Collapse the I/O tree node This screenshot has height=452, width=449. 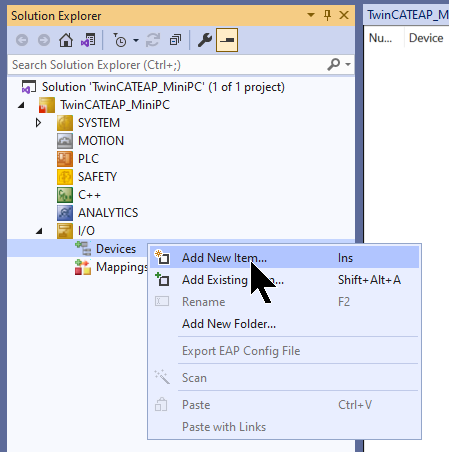tap(39, 231)
